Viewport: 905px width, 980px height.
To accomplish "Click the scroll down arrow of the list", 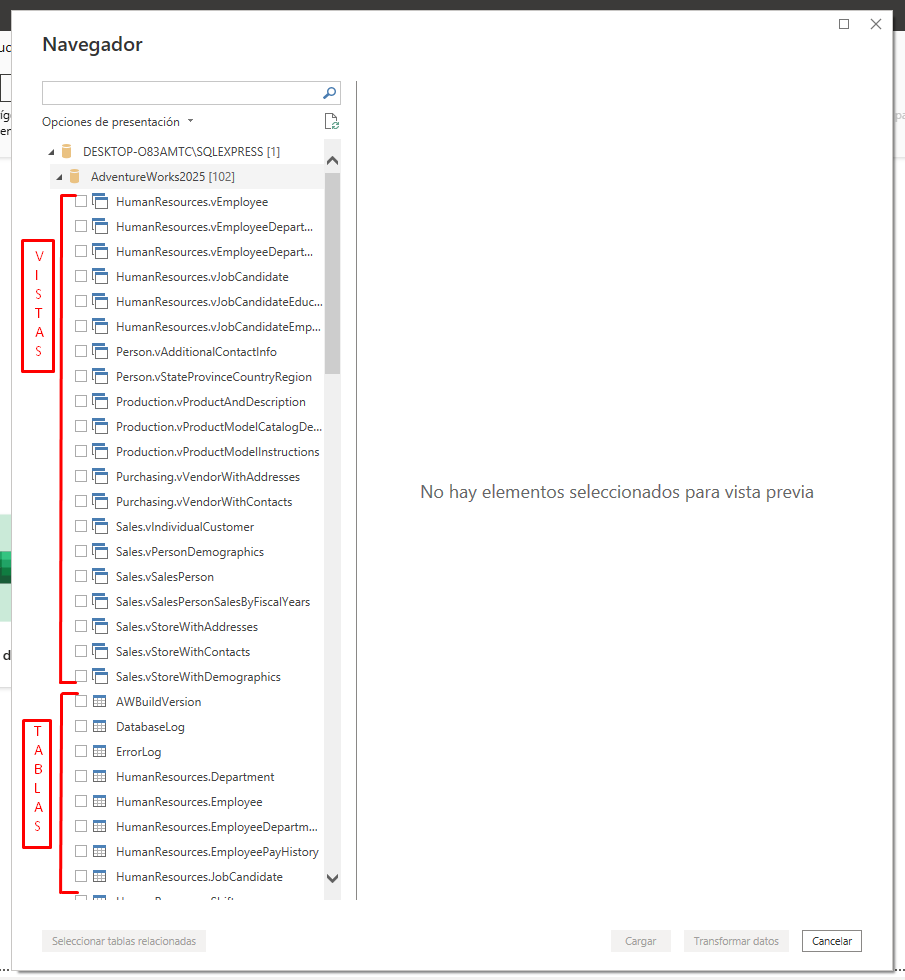I will 332,878.
